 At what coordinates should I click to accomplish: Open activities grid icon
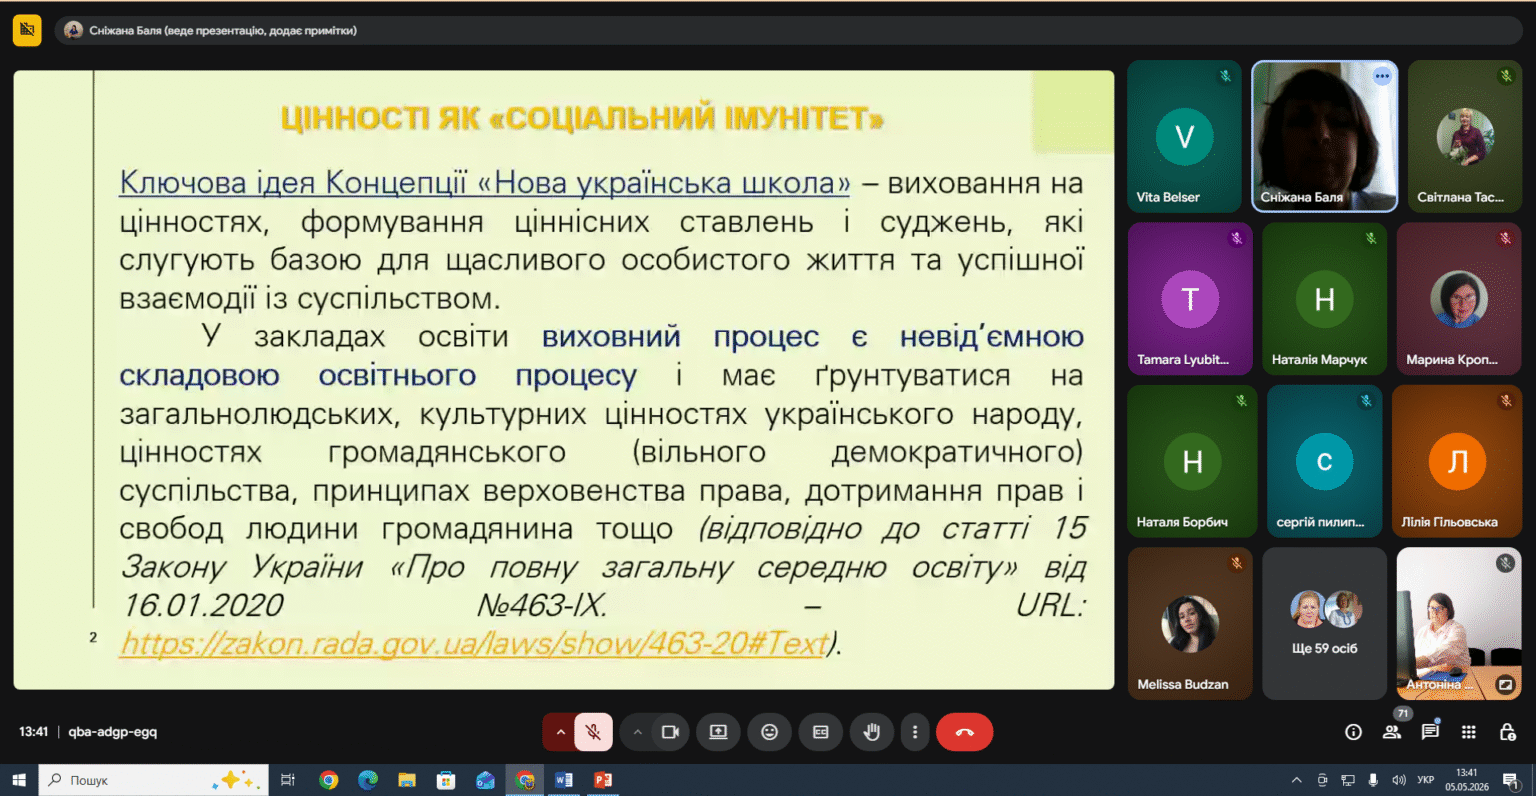click(1468, 732)
